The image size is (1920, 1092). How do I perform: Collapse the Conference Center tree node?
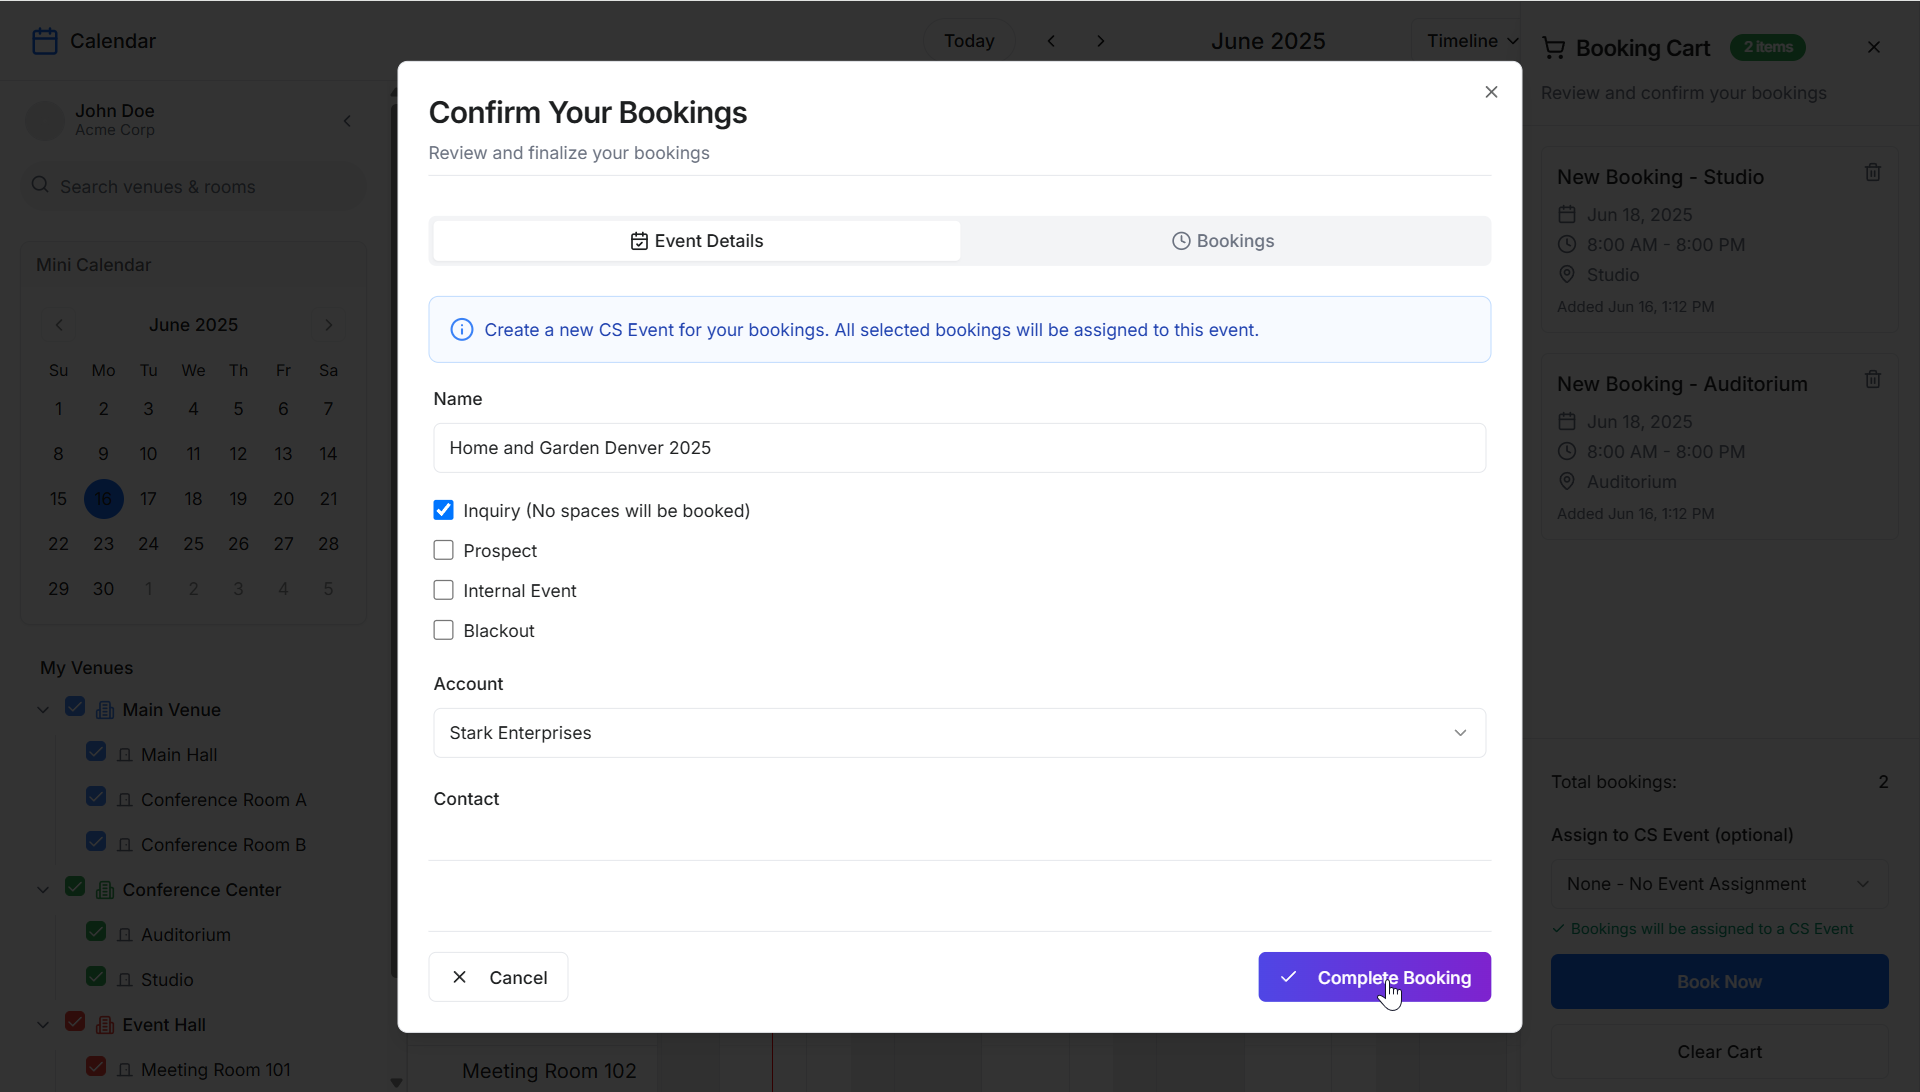pyautogui.click(x=43, y=890)
